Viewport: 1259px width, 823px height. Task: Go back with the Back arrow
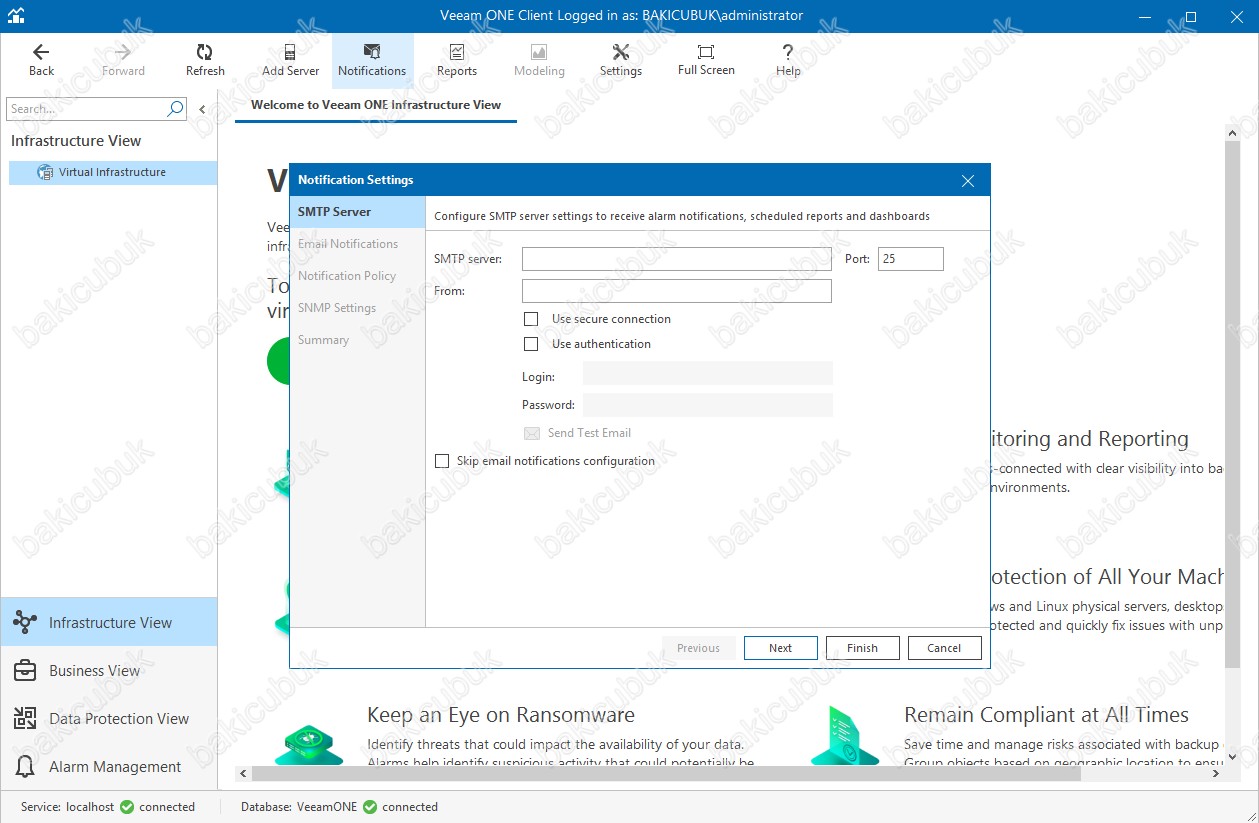41,60
